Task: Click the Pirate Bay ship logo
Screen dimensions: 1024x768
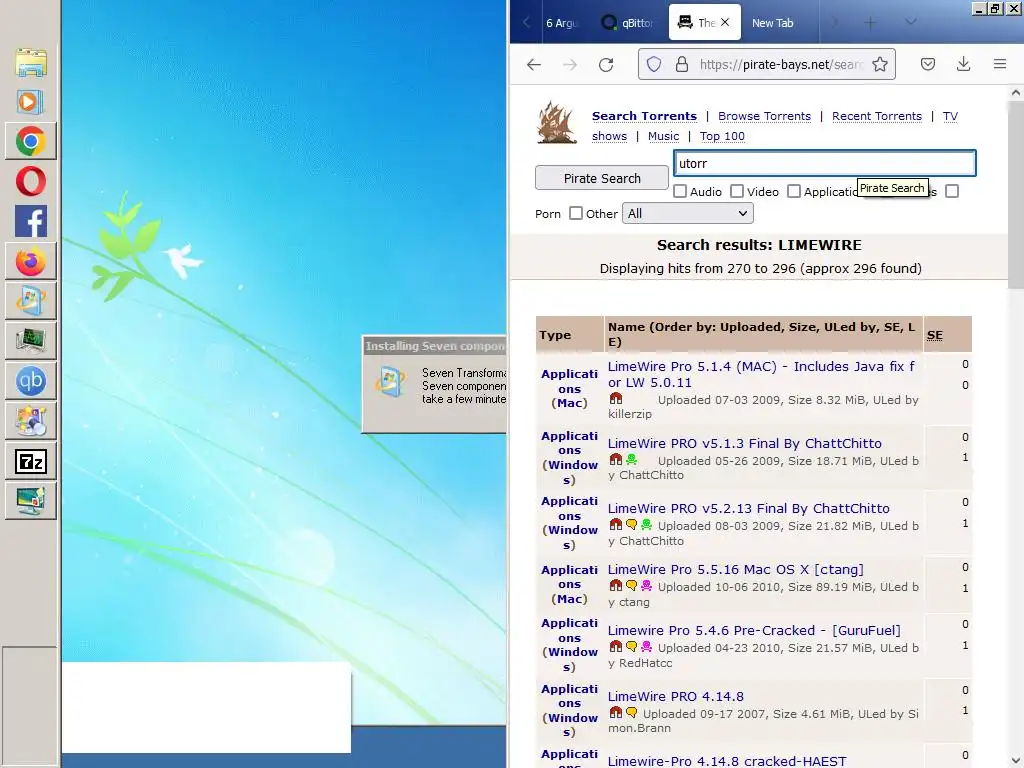Action: point(556,122)
